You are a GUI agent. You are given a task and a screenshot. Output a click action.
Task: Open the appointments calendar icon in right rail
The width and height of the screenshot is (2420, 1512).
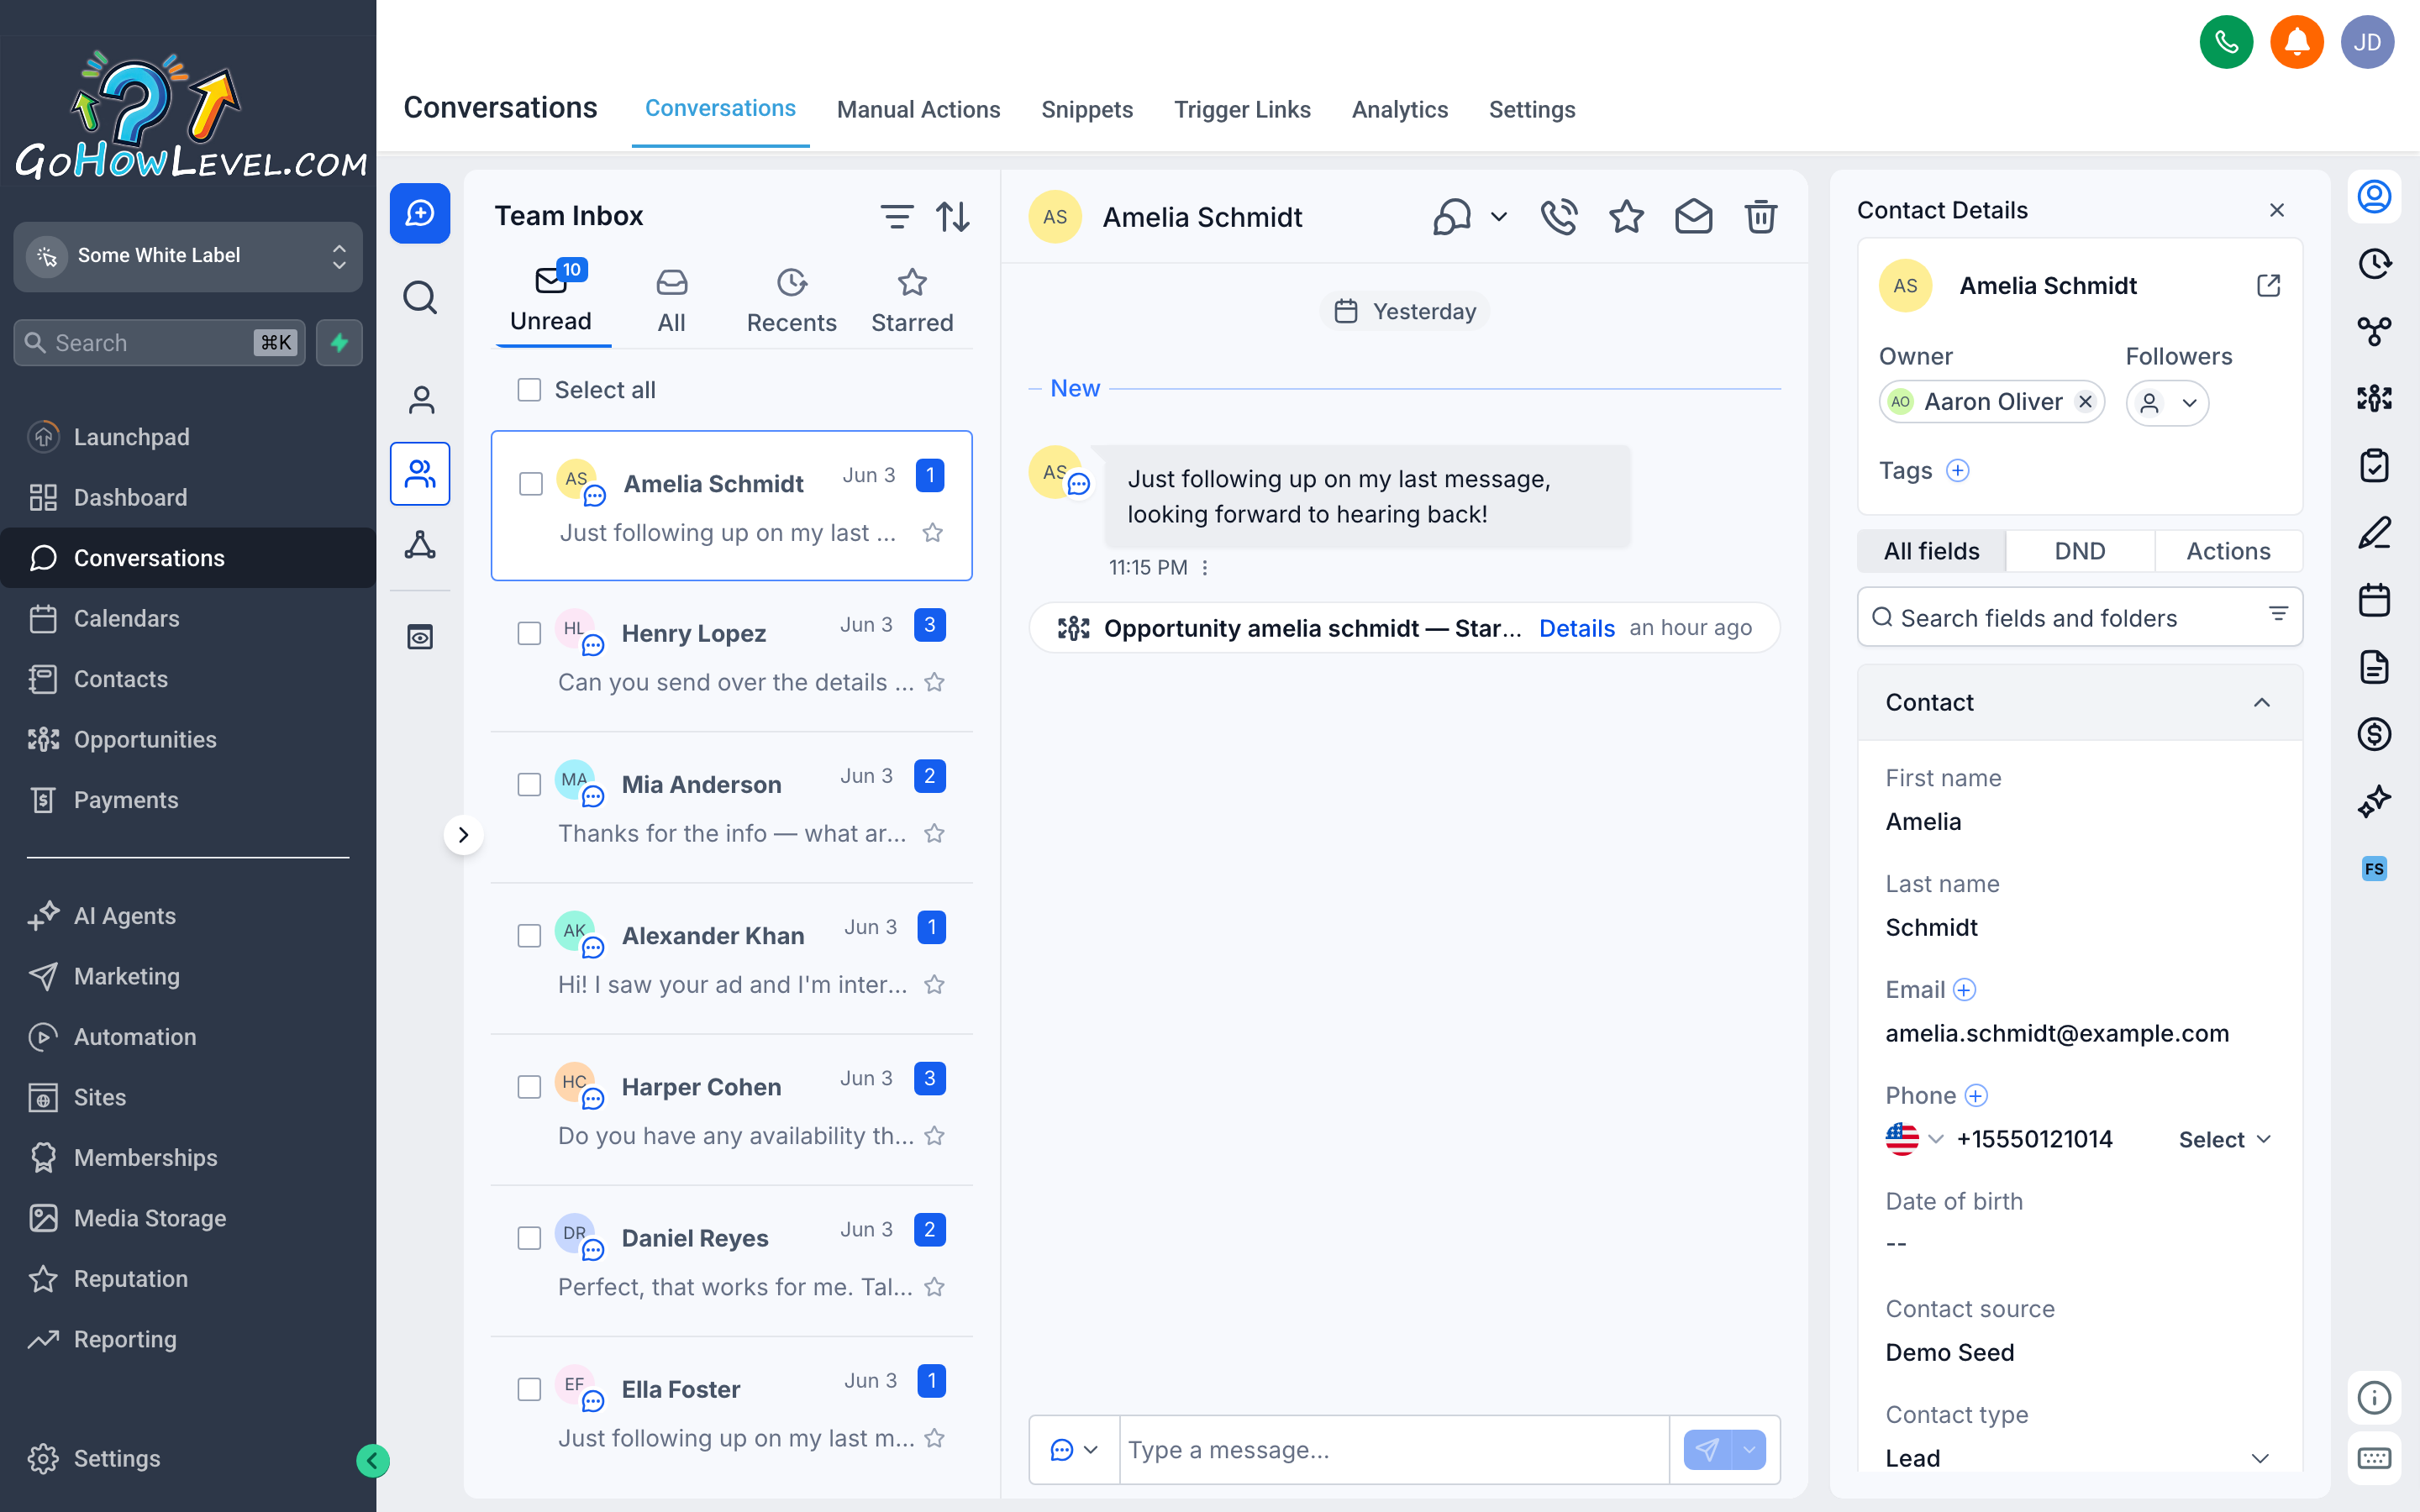pyautogui.click(x=2374, y=600)
